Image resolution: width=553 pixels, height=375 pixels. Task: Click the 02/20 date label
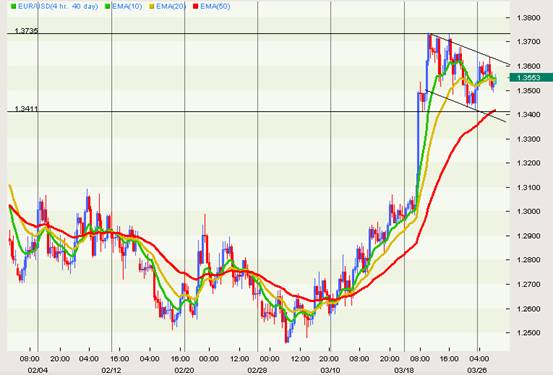pyautogui.click(x=184, y=370)
